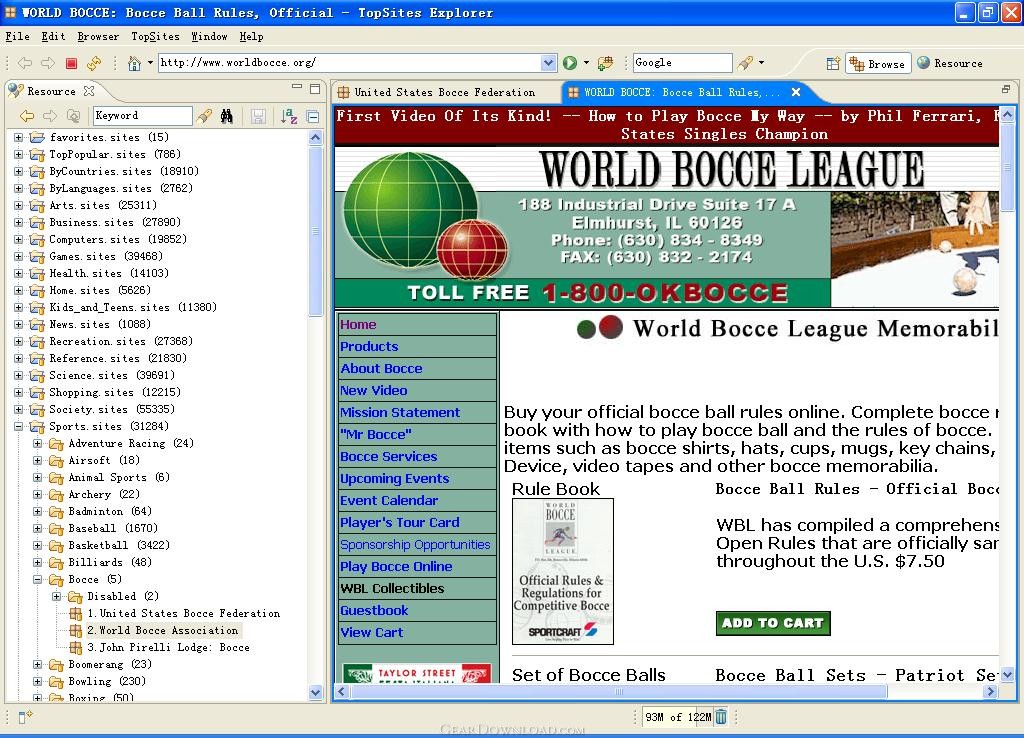Click flashlight icon next to the Keyword field
The height and width of the screenshot is (738, 1024).
[204, 116]
